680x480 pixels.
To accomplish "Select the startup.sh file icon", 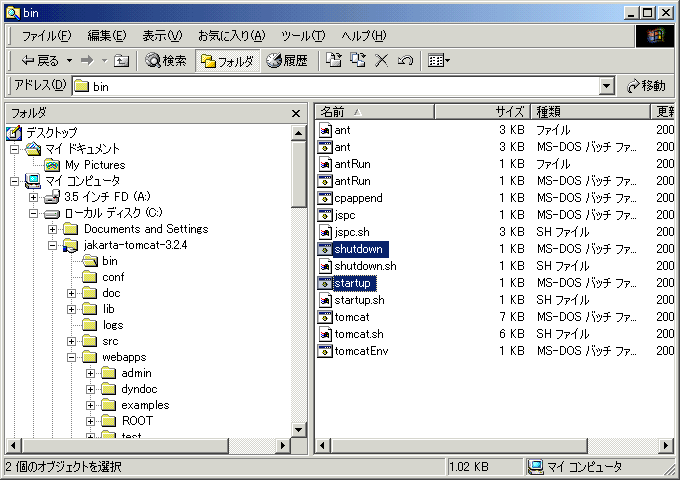I will (325, 300).
